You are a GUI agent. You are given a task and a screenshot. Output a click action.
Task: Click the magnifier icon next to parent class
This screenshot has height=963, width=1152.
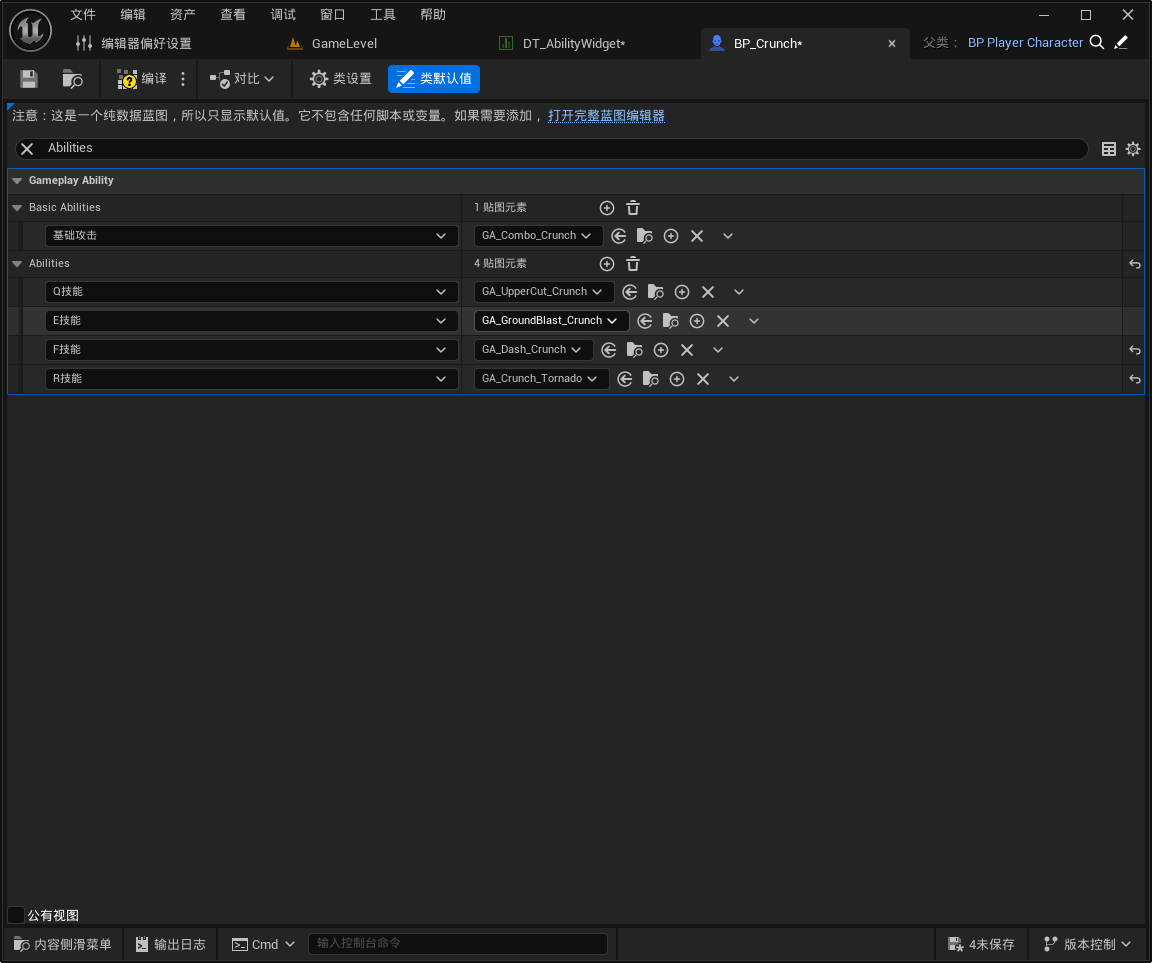tap(1097, 43)
